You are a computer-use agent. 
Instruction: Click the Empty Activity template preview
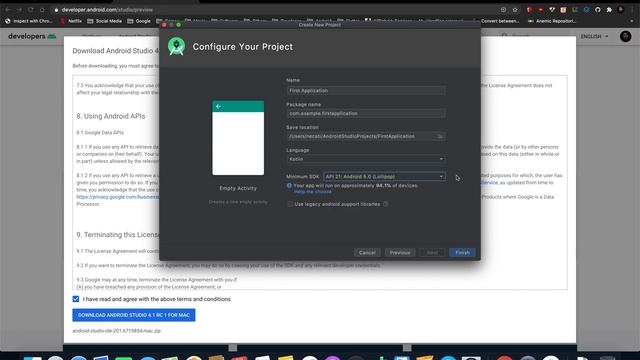238,138
